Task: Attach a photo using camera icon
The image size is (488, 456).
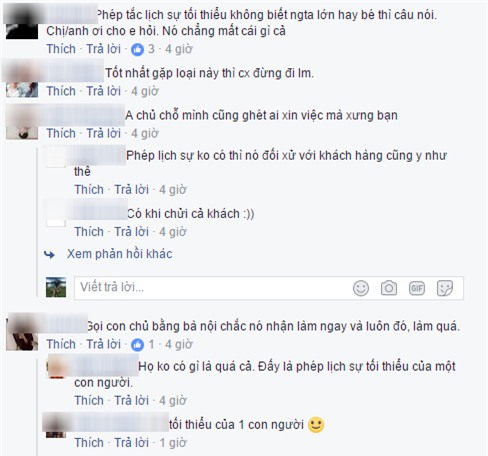Action: coord(389,288)
